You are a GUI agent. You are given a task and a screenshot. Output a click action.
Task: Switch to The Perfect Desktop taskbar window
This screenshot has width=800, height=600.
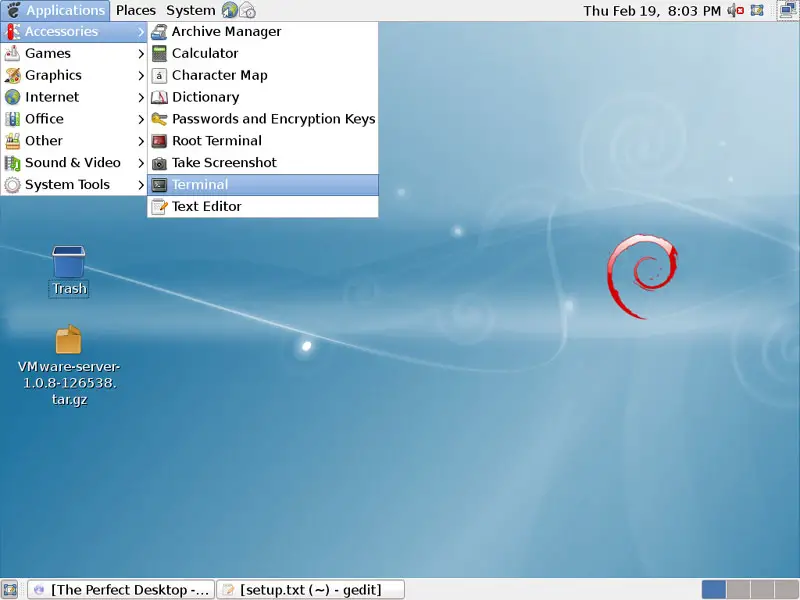pyautogui.click(x=121, y=590)
